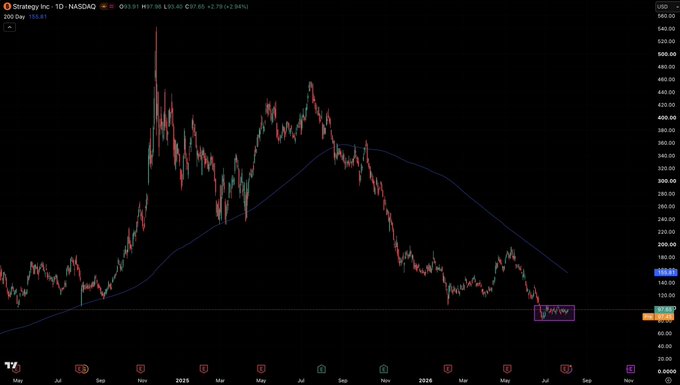Click the orange Strategy Inc symbol logo
The image size is (680, 385).
(7, 7)
